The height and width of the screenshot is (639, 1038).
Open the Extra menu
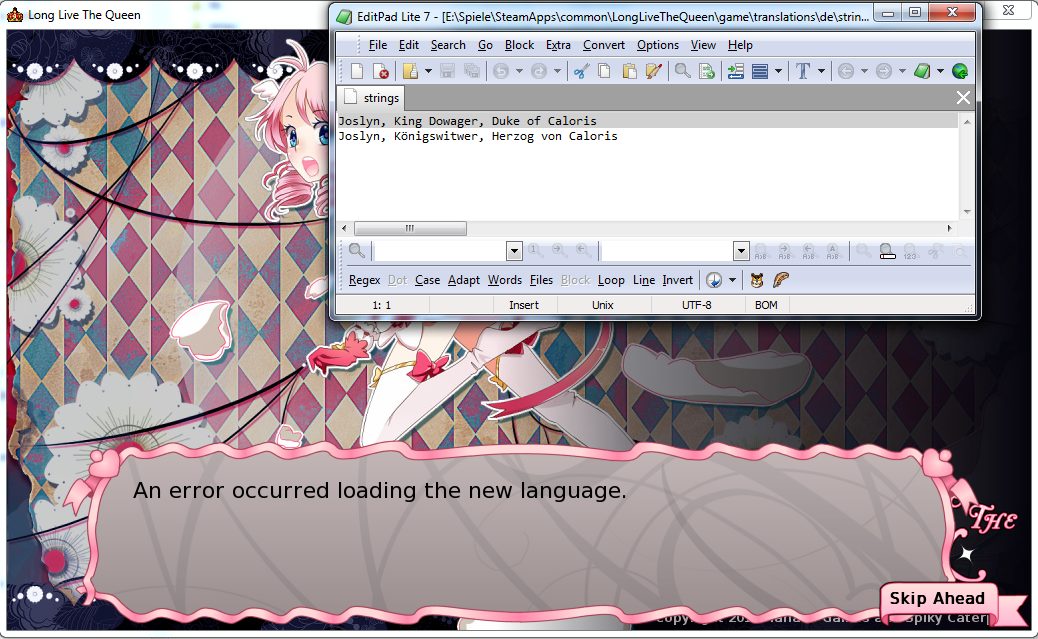[558, 45]
